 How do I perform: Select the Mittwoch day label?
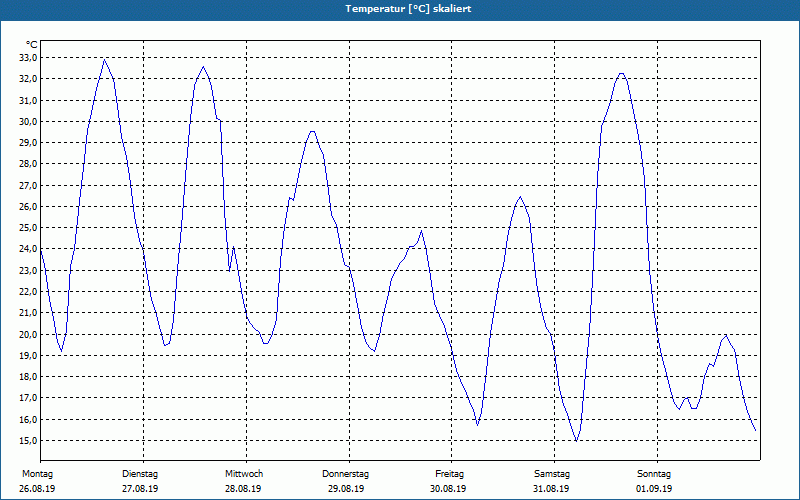click(x=244, y=474)
